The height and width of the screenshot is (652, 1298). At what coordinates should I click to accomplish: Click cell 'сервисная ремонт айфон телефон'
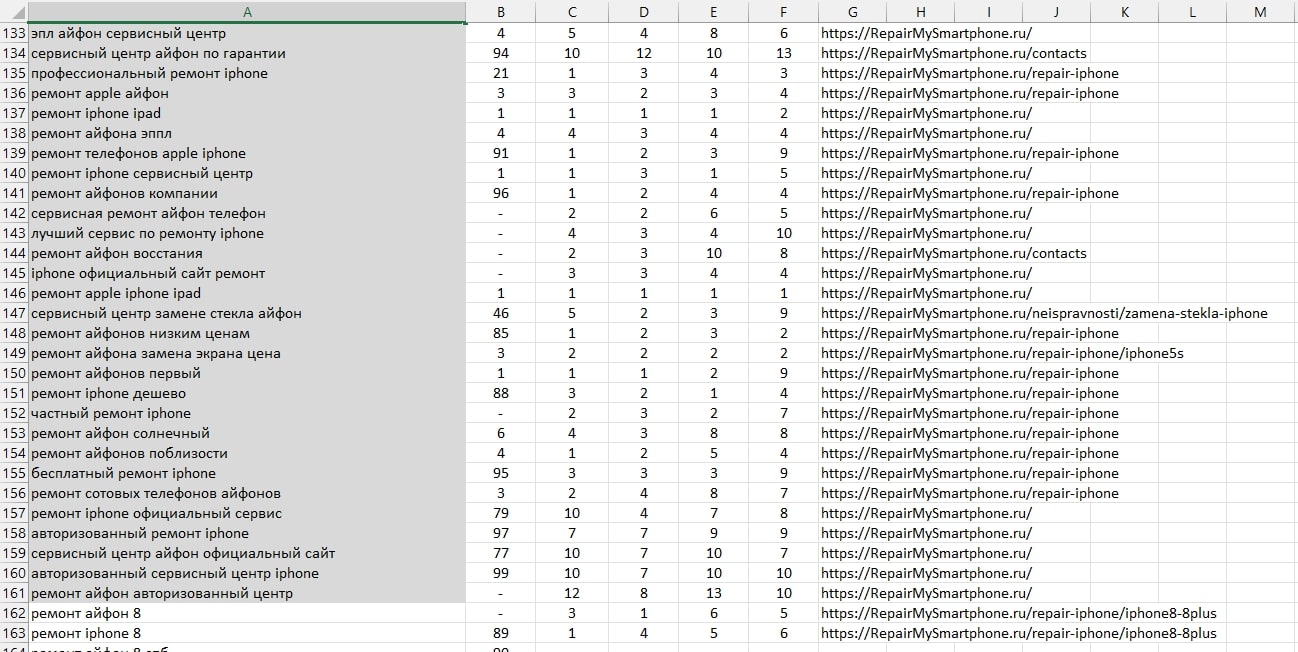click(247, 213)
